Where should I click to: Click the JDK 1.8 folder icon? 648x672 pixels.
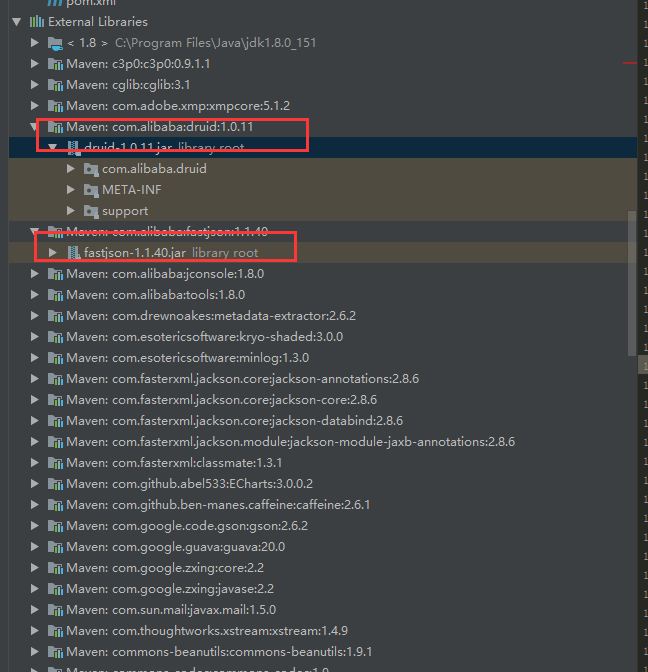point(55,43)
